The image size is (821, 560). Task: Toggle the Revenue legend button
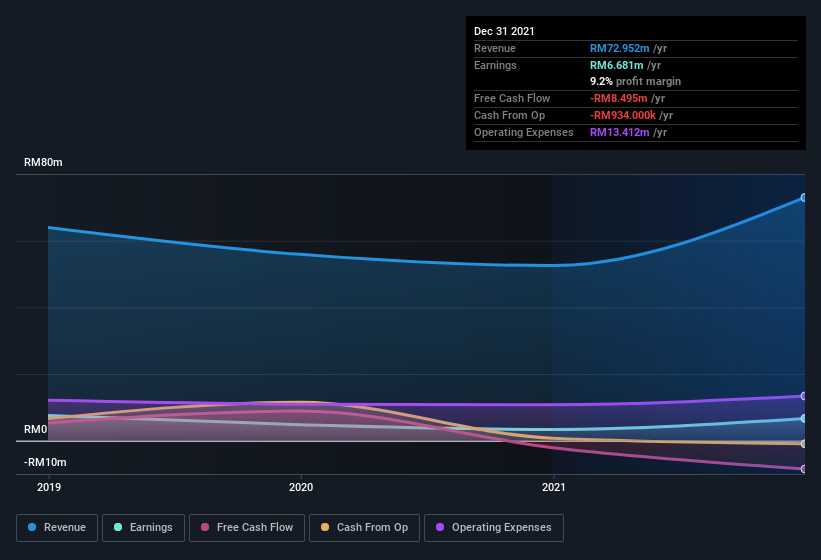(x=57, y=528)
